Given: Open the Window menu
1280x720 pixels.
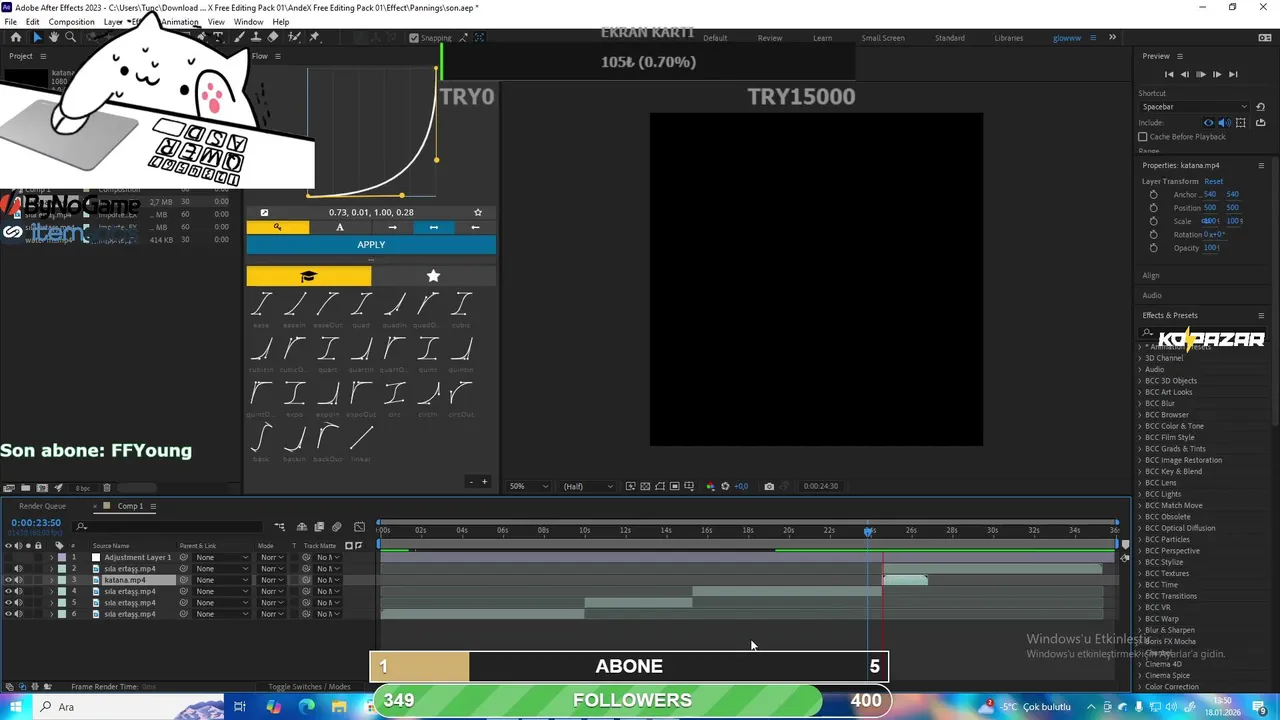Looking at the screenshot, I should [x=248, y=22].
